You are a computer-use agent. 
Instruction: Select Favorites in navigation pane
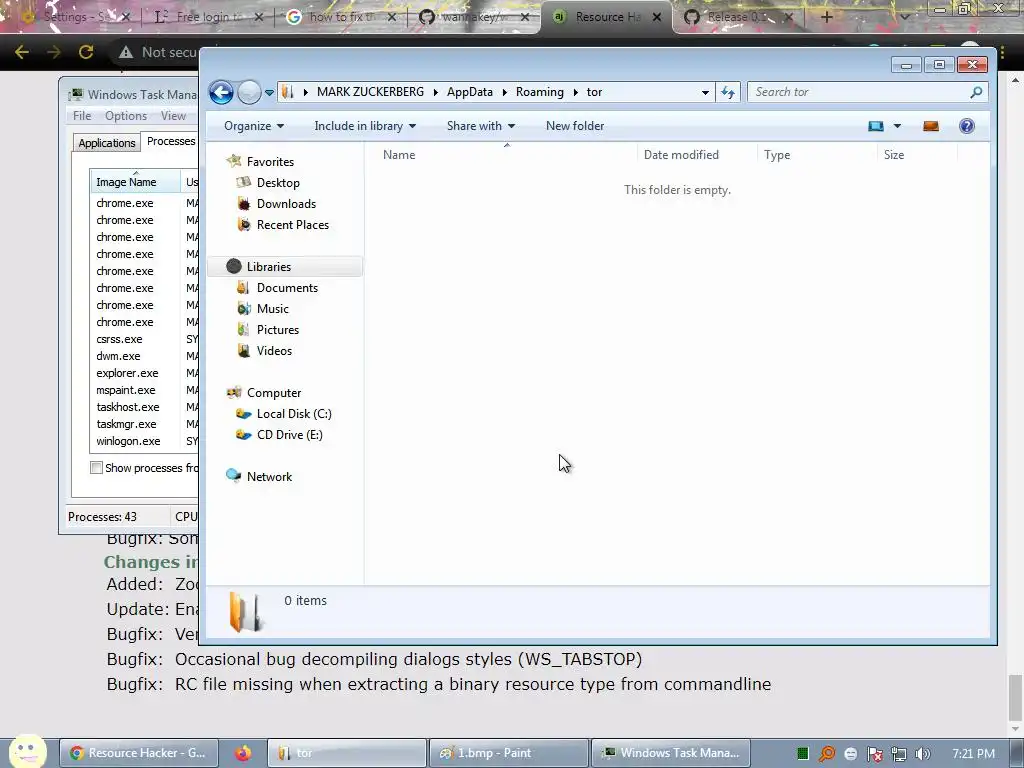pos(270,161)
